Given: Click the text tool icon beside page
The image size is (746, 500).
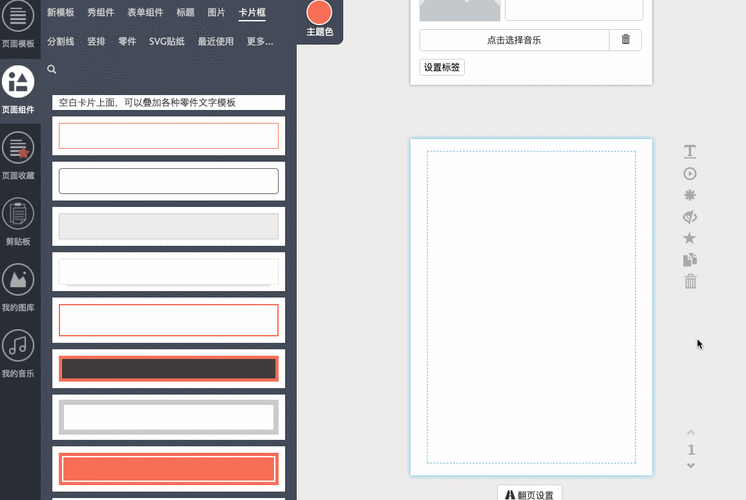Looking at the screenshot, I should 690,152.
